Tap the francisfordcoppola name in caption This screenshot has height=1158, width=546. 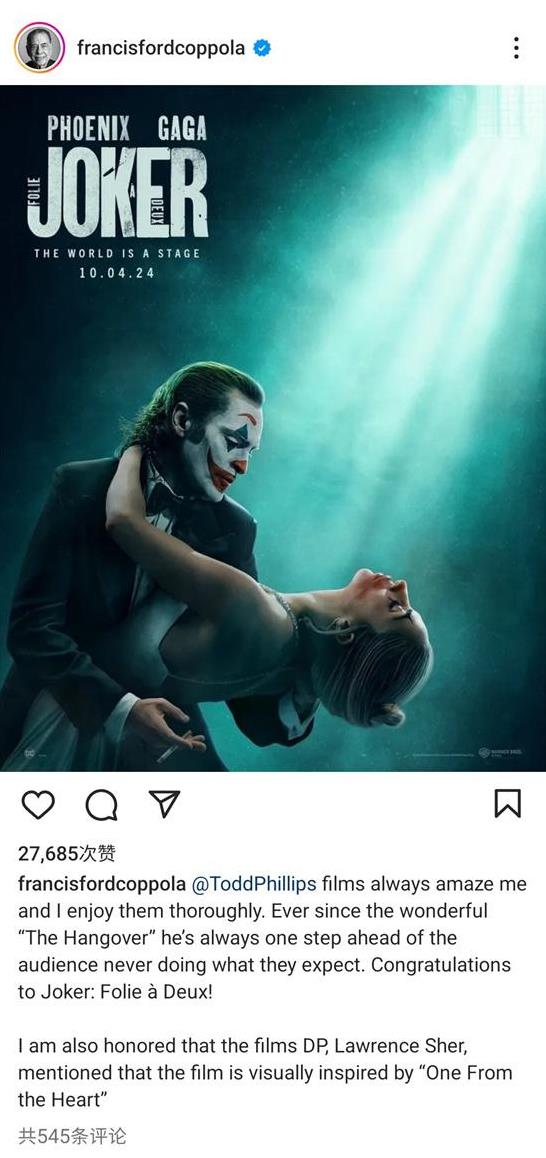point(102,884)
